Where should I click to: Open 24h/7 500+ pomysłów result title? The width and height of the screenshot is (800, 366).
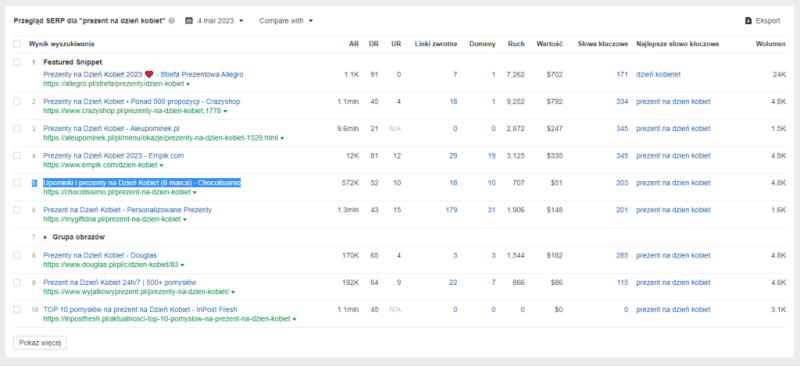pyautogui.click(x=120, y=282)
